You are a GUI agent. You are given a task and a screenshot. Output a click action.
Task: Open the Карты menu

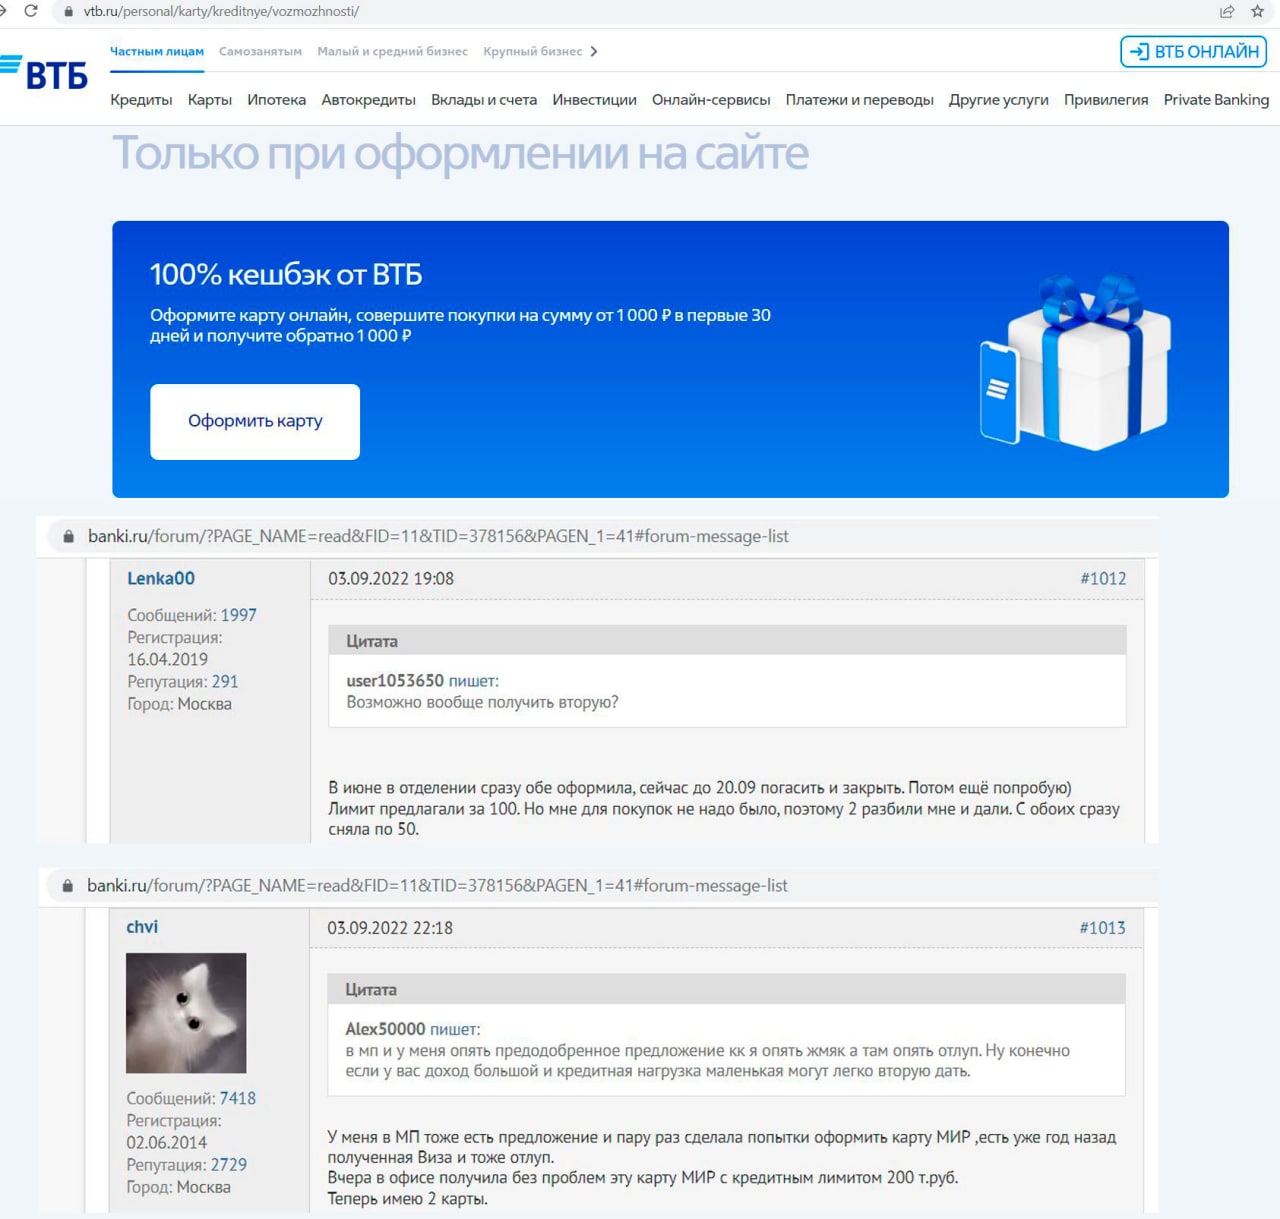210,100
